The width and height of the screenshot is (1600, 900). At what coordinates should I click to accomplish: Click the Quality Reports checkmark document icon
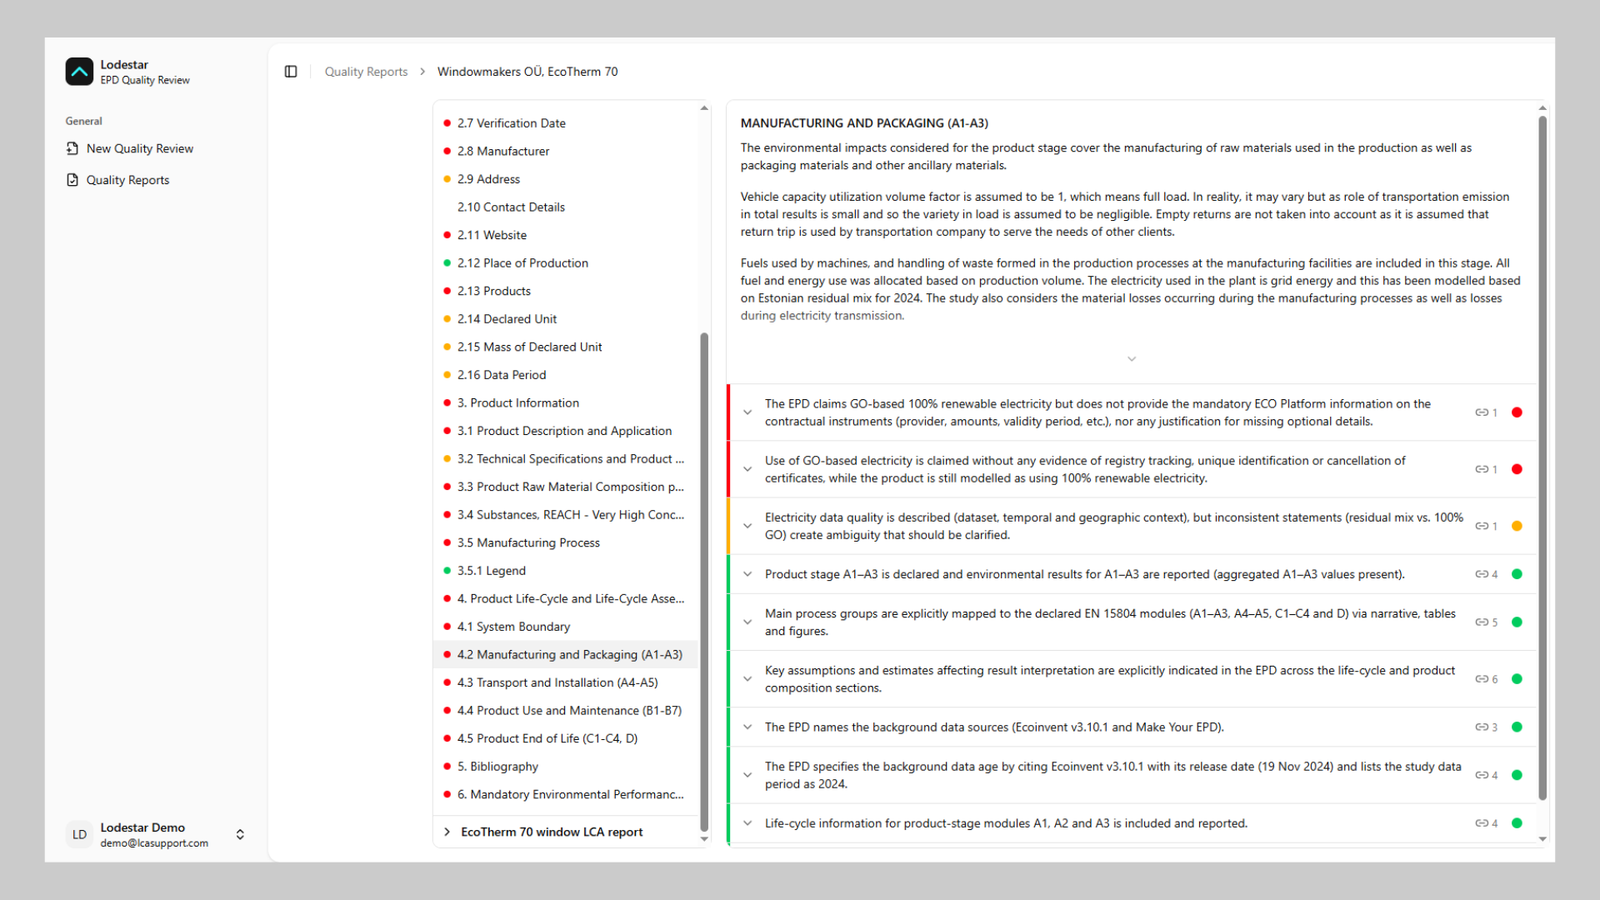point(72,179)
